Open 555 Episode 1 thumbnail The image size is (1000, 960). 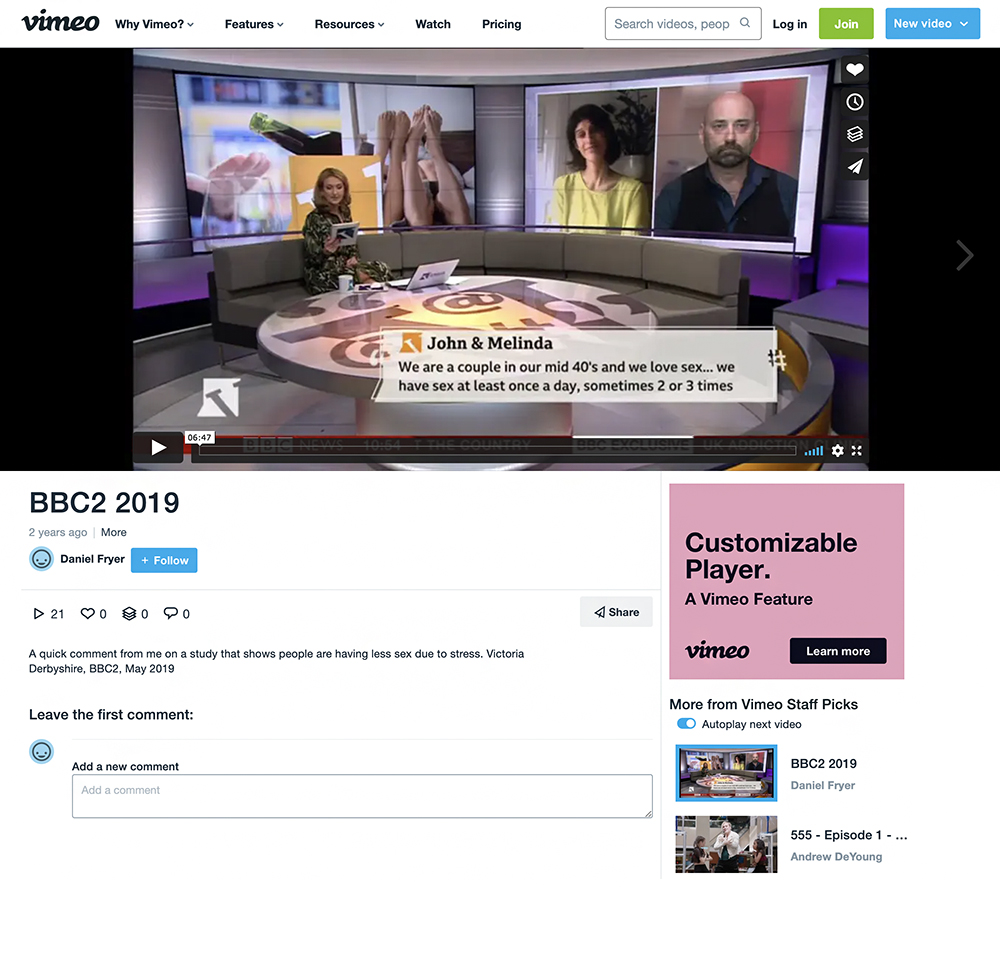(726, 844)
